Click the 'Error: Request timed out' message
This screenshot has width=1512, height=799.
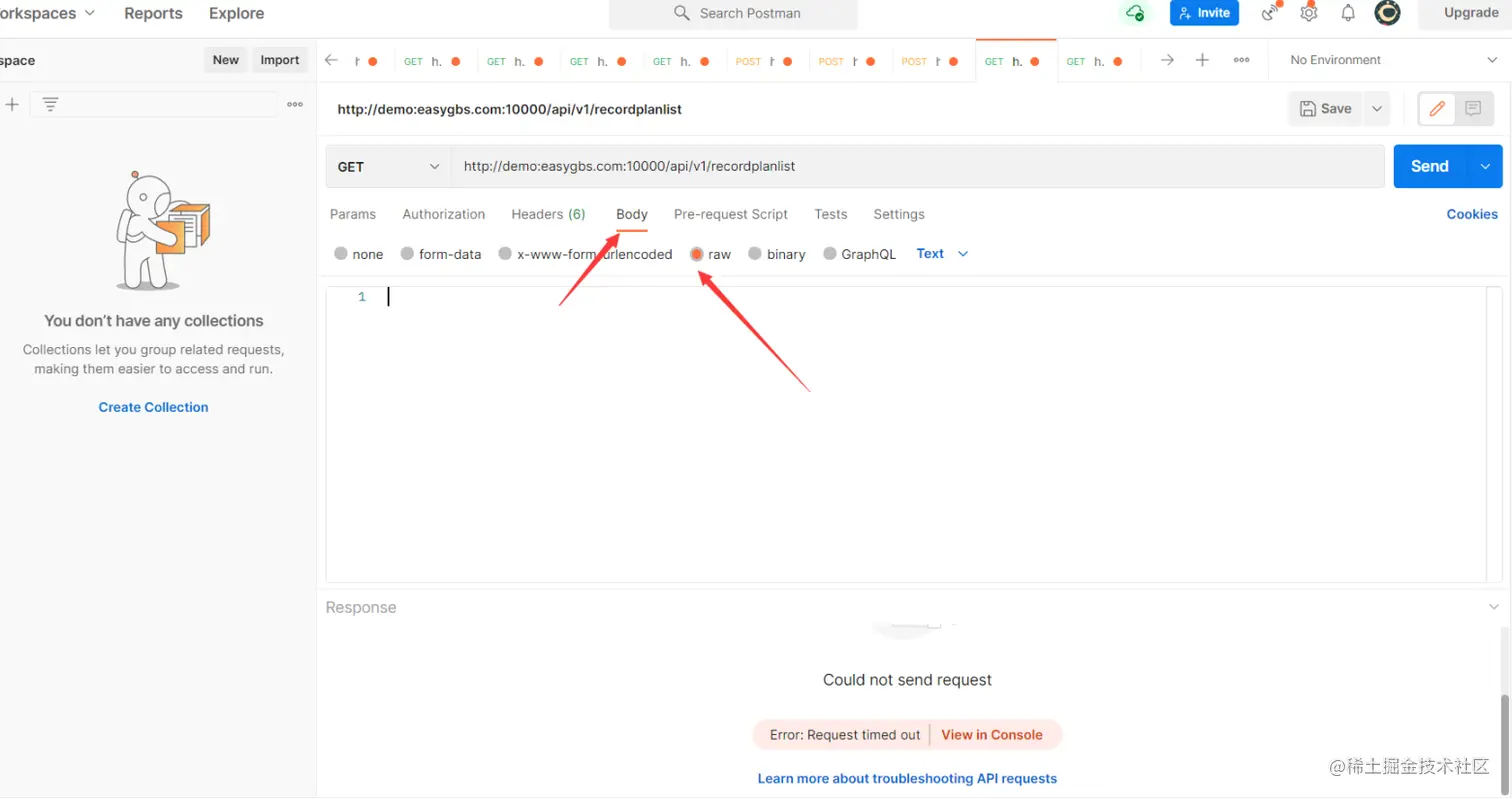845,735
